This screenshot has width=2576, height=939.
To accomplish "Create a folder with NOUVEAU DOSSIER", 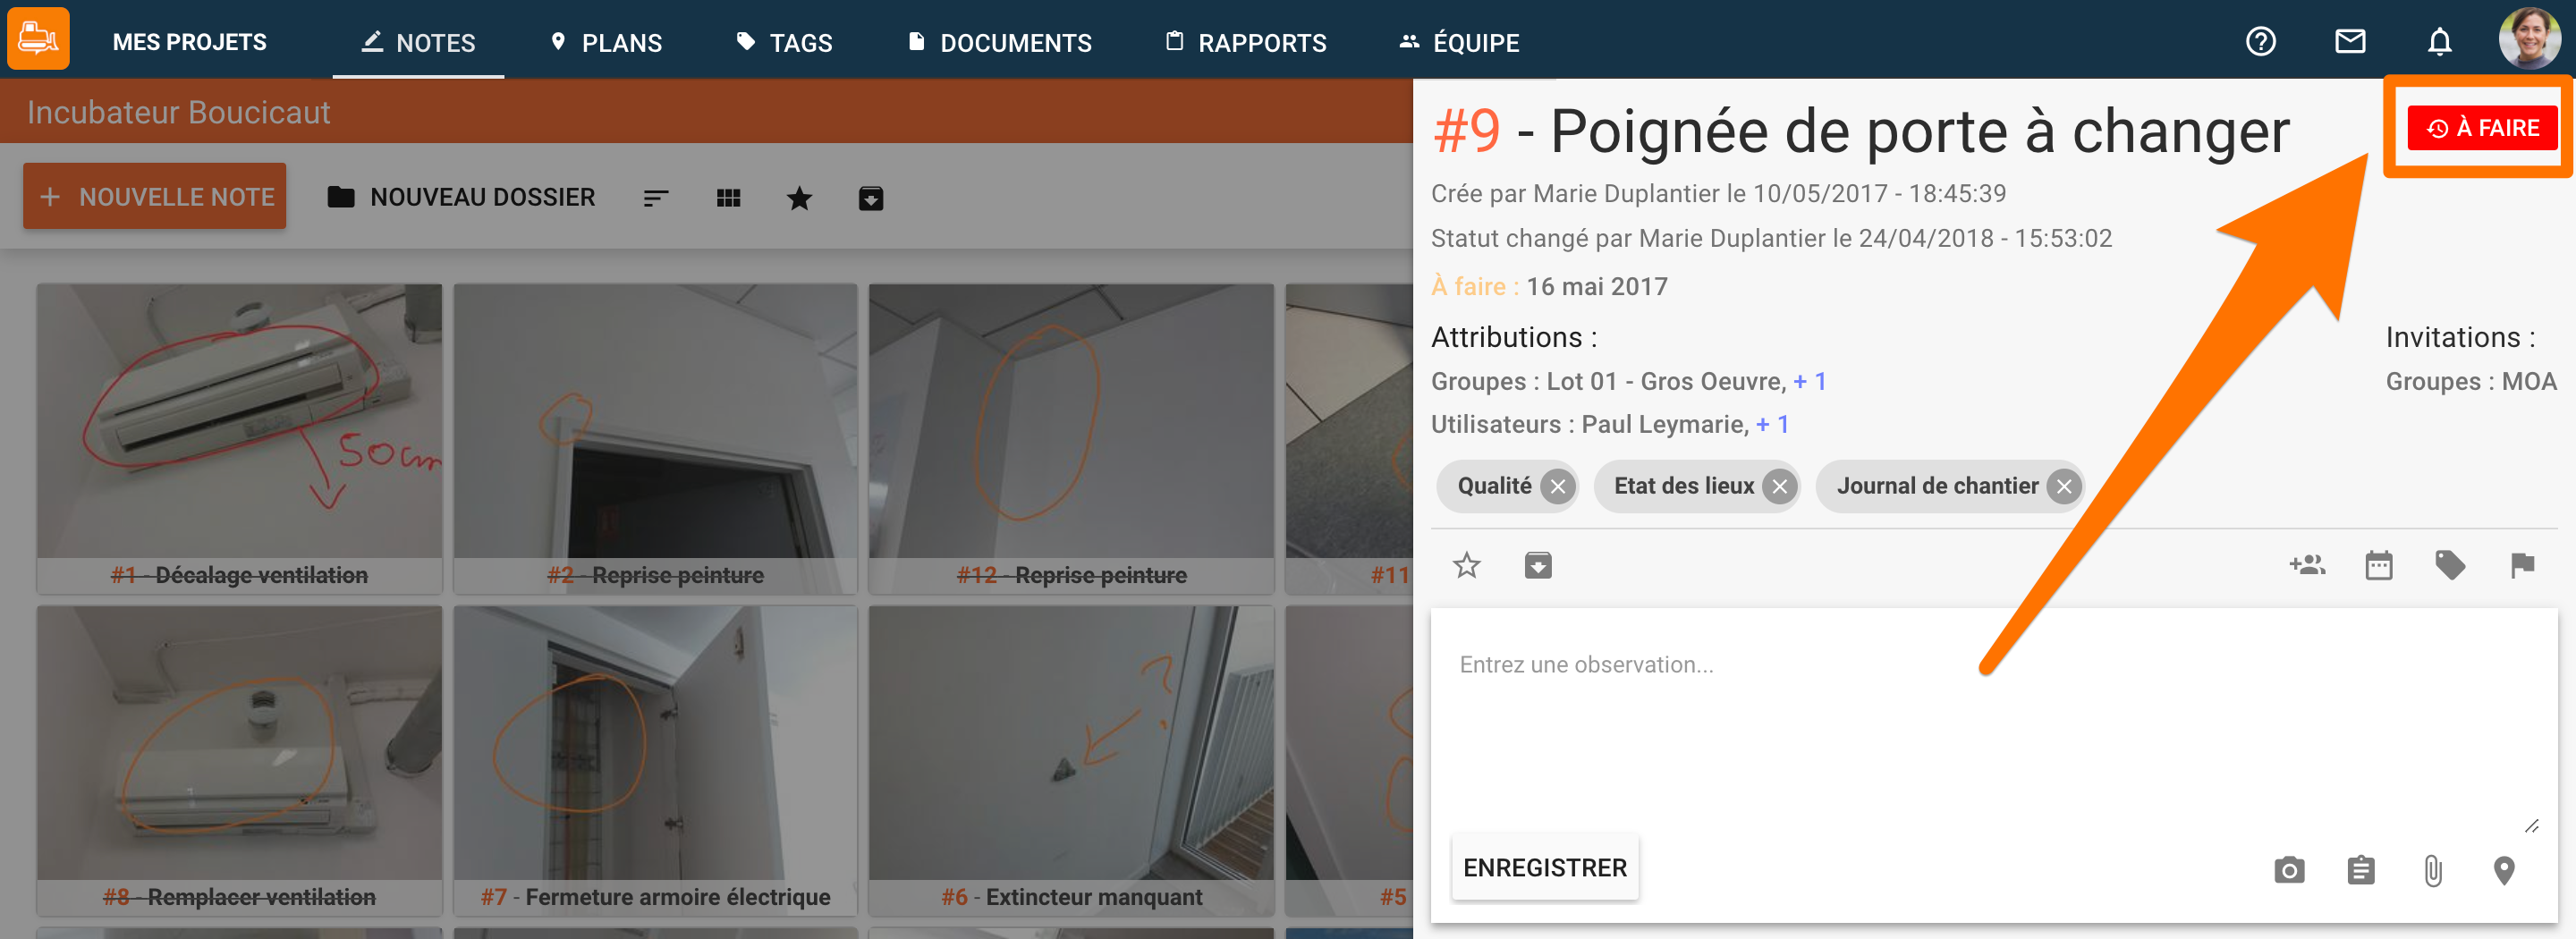I will (x=461, y=197).
